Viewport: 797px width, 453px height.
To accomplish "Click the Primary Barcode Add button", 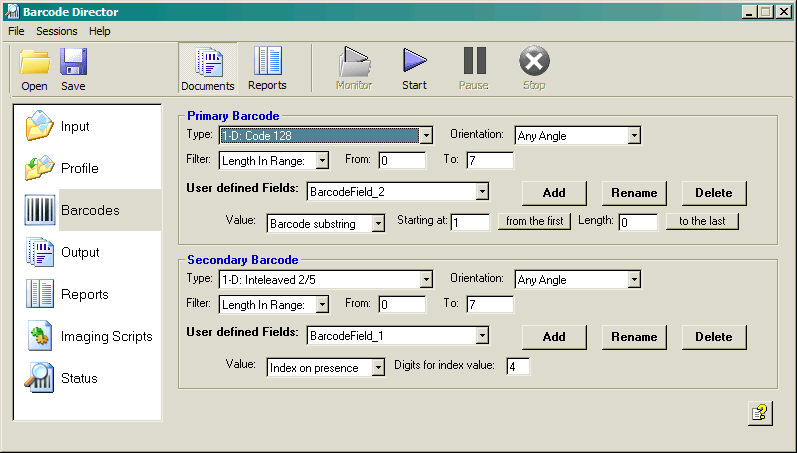I will (554, 193).
